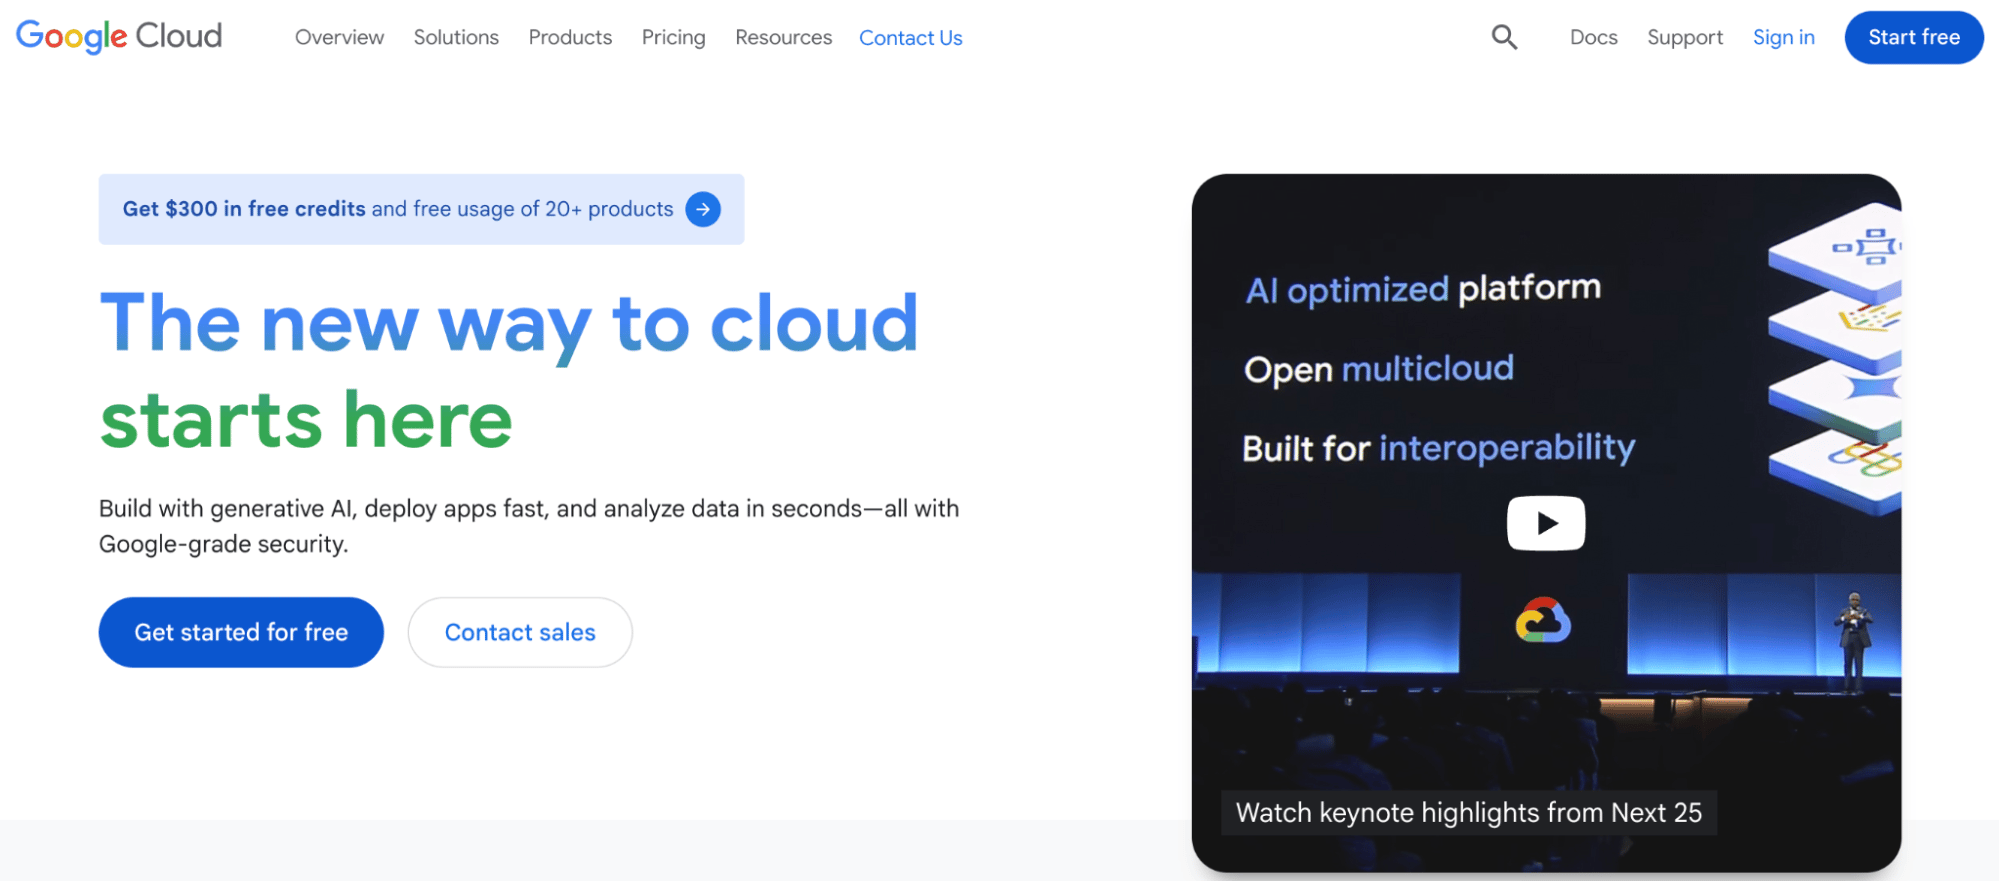Click 'Open multicloud' text in video
This screenshot has height=882, width=1999.
[1379, 369]
